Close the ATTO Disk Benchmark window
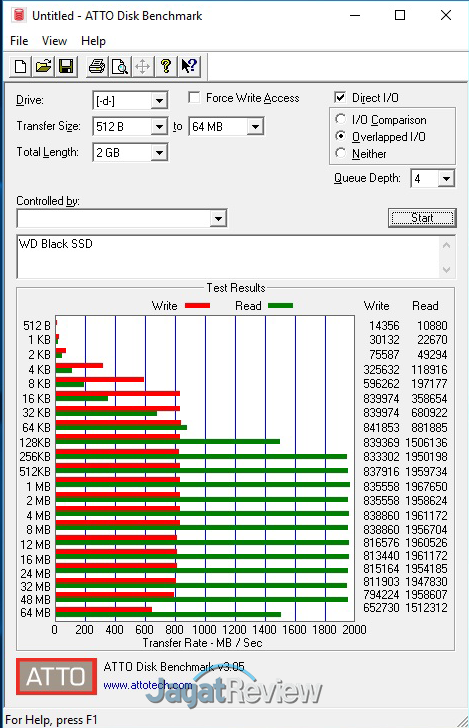This screenshot has width=469, height=728. pyautogui.click(x=446, y=15)
